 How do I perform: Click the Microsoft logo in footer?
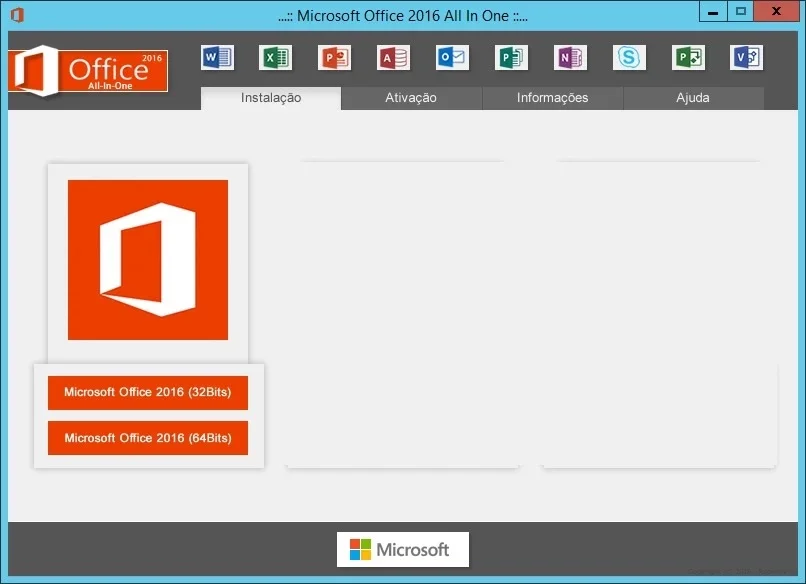[x=403, y=550]
